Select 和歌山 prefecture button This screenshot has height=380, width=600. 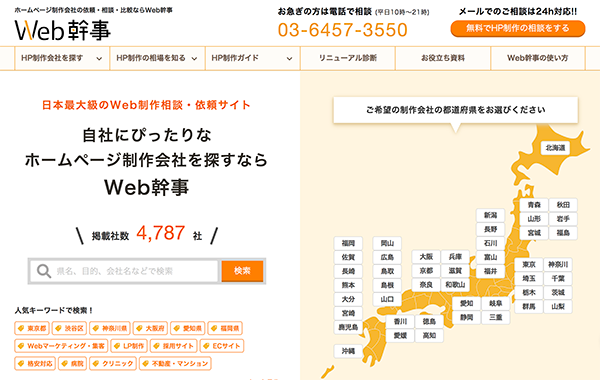point(455,285)
